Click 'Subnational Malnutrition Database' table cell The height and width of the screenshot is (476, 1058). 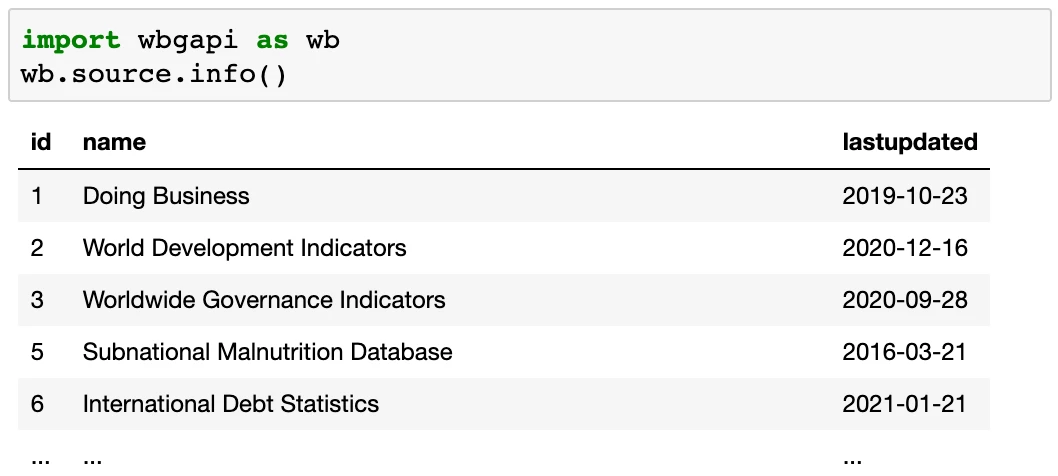point(267,352)
